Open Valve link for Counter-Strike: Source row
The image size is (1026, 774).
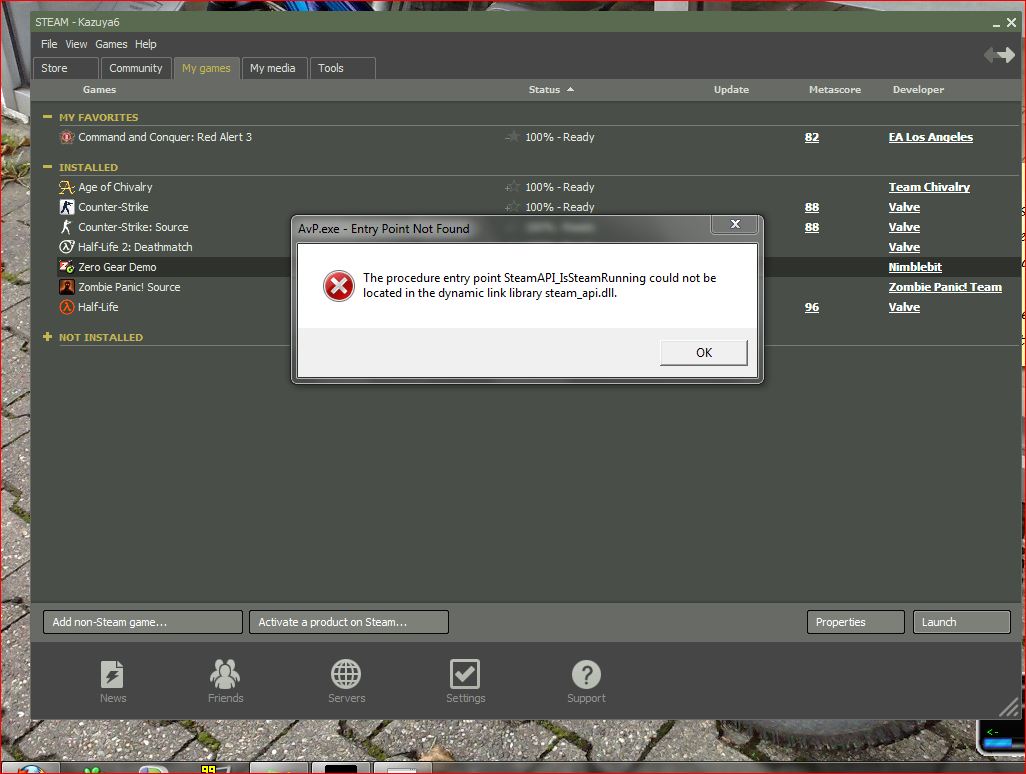pos(904,227)
